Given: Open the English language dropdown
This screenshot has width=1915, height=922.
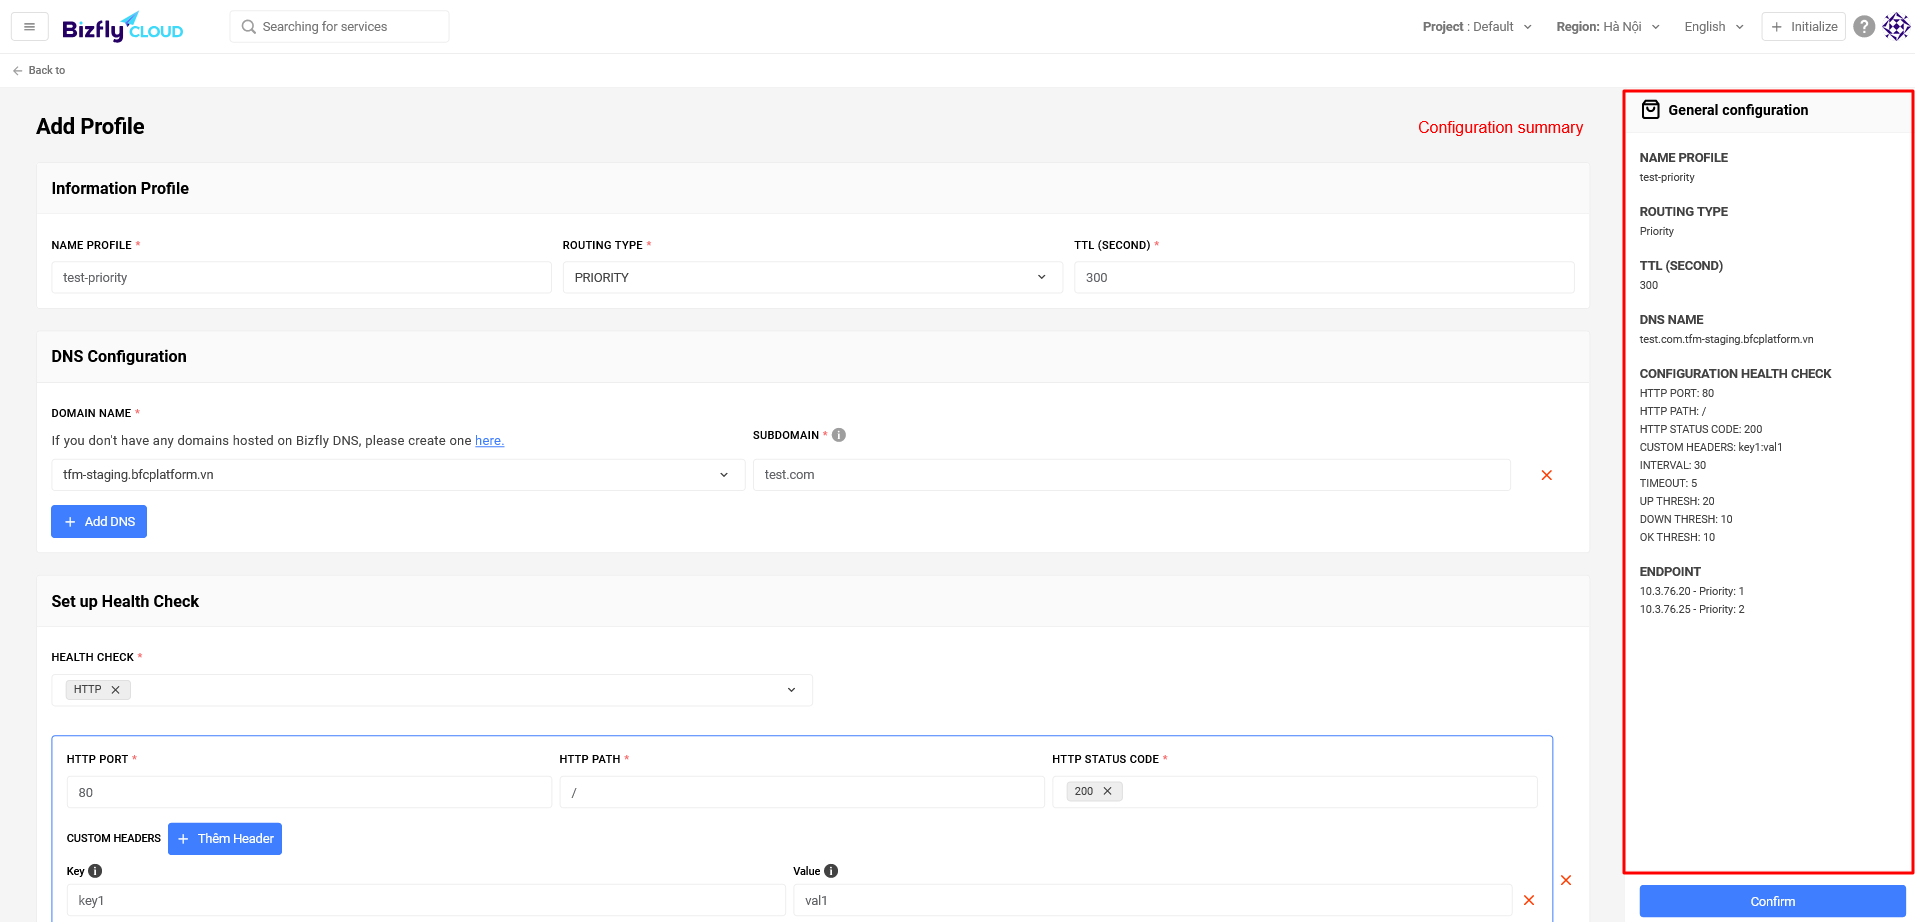Looking at the screenshot, I should 1714,27.
